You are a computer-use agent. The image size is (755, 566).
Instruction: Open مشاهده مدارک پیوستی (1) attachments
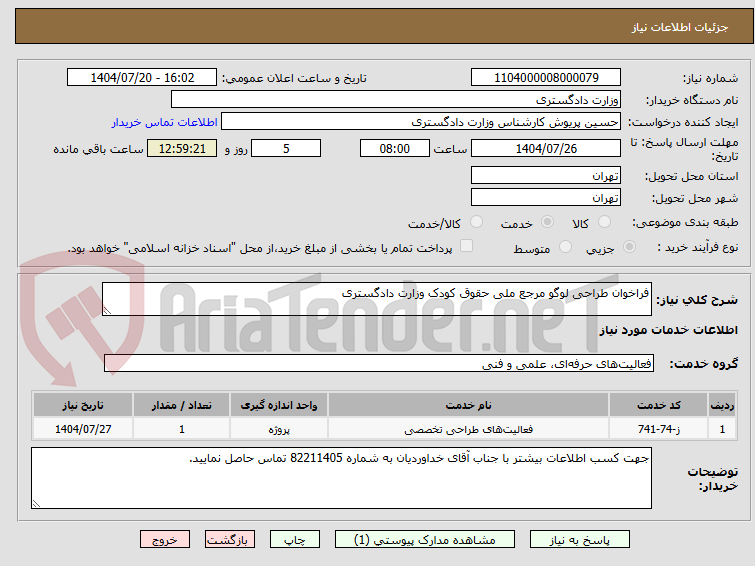(425, 540)
